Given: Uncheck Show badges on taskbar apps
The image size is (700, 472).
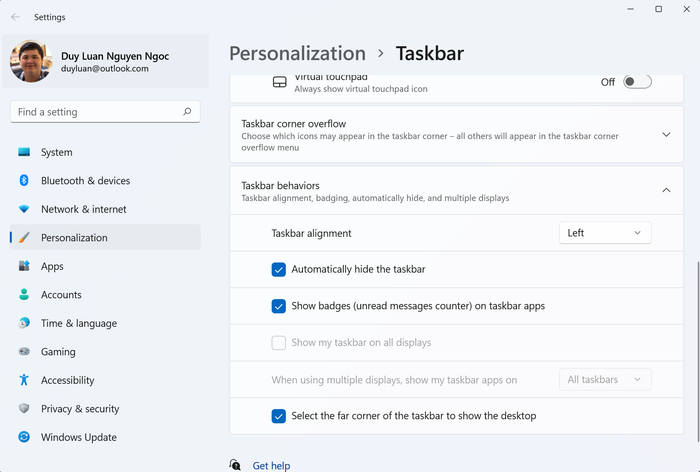Looking at the screenshot, I should click(279, 306).
